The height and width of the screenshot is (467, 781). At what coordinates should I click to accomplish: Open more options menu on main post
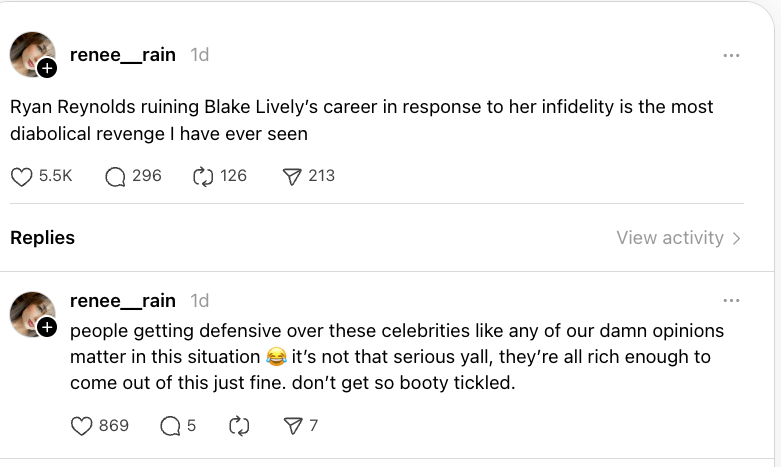731,56
